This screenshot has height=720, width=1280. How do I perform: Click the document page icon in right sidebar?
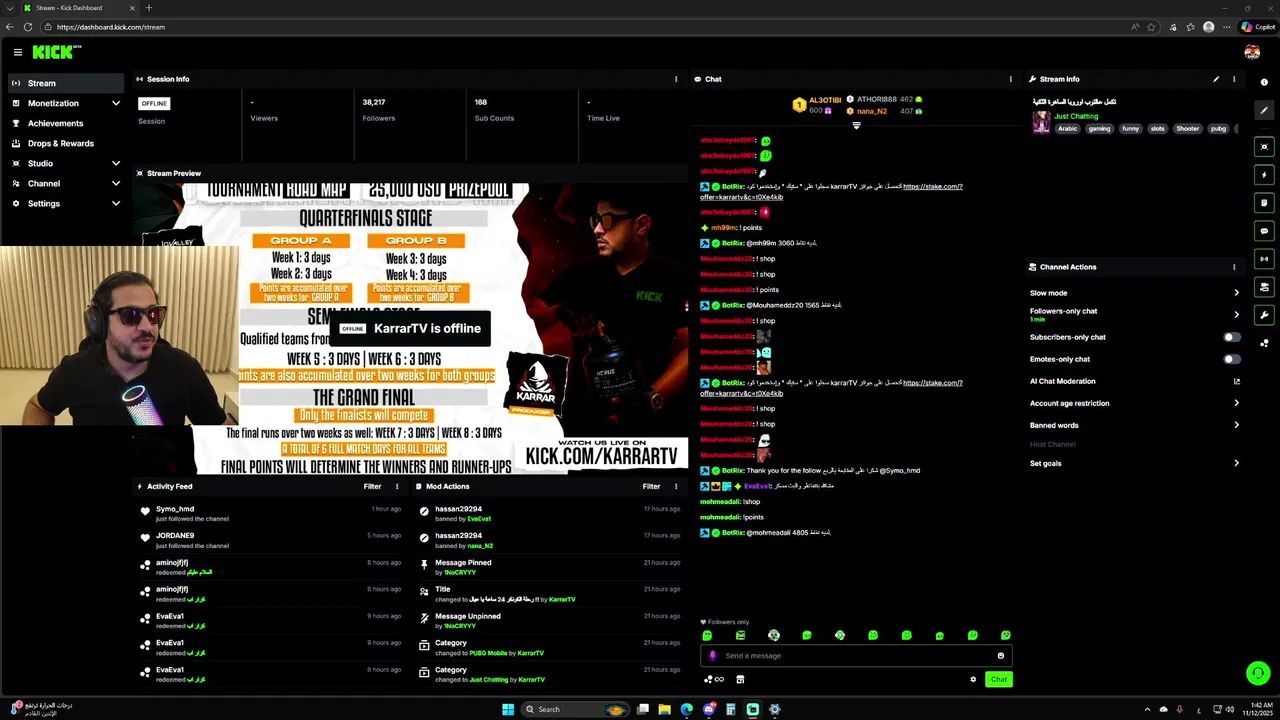pos(1264,203)
